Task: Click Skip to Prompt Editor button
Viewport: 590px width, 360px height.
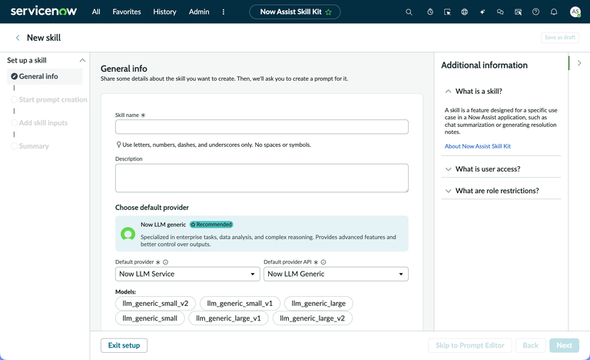Action: coord(470,345)
